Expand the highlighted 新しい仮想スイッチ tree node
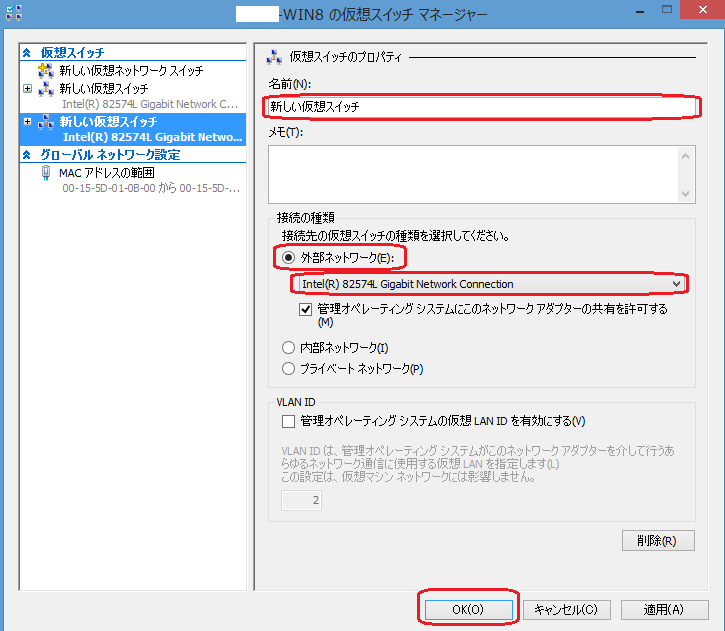This screenshot has width=725, height=631. click(x=28, y=122)
